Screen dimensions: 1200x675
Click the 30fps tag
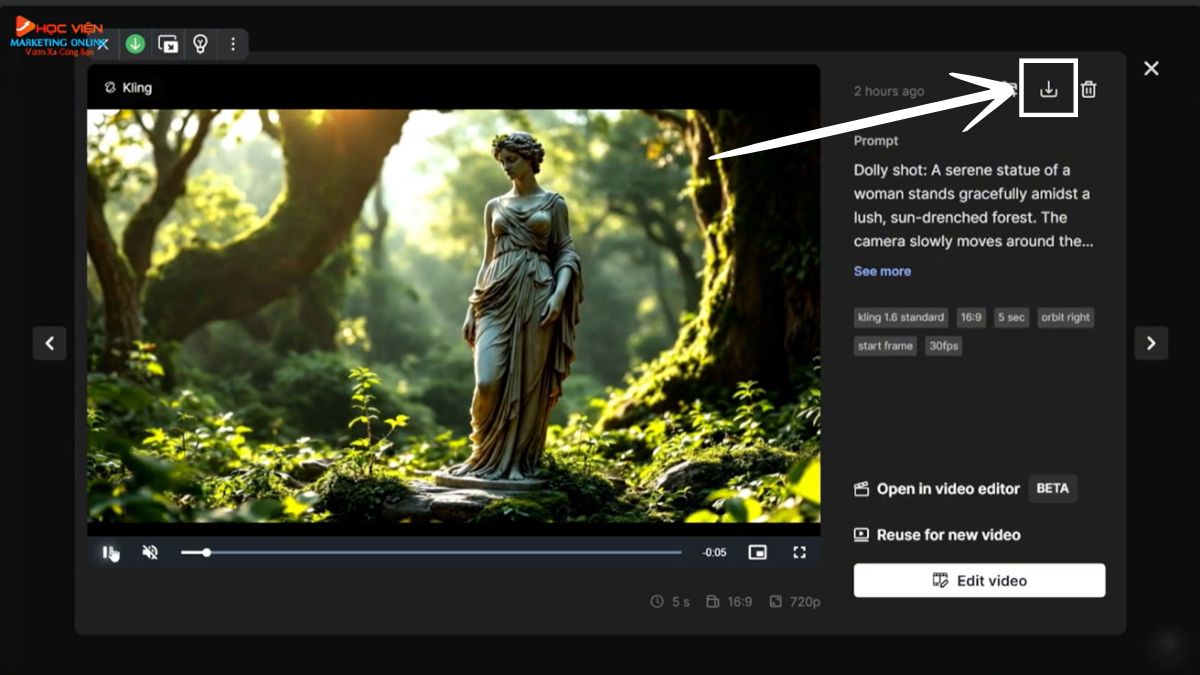pyautogui.click(x=943, y=346)
